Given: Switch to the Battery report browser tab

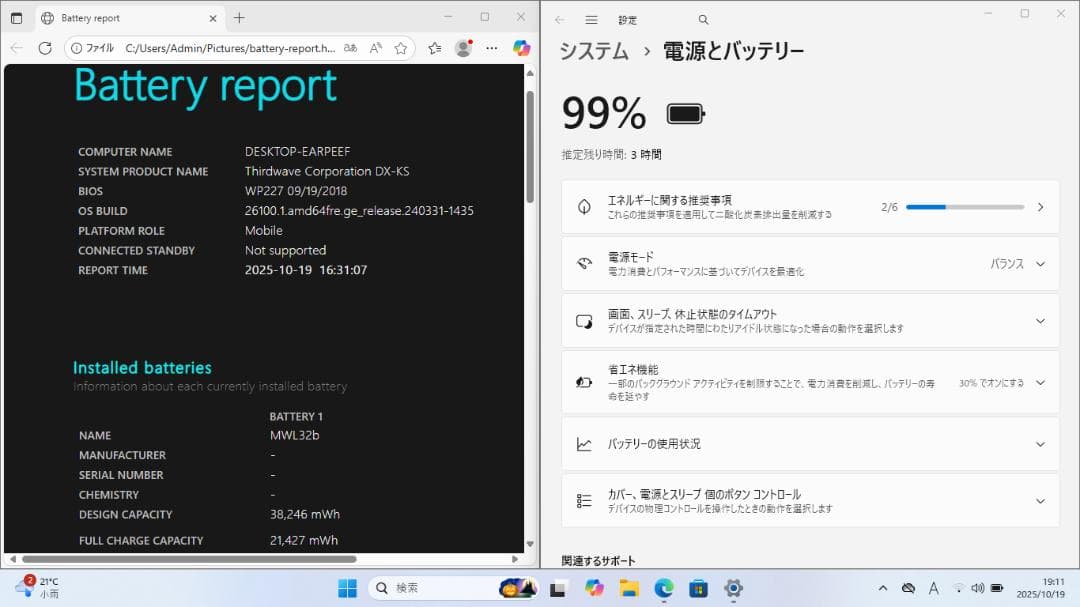Looking at the screenshot, I should (x=120, y=17).
